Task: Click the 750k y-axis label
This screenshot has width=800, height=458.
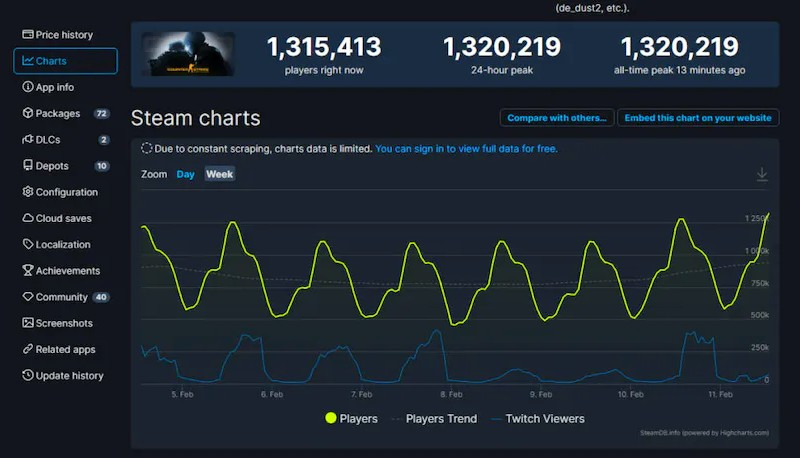Action: (x=760, y=283)
